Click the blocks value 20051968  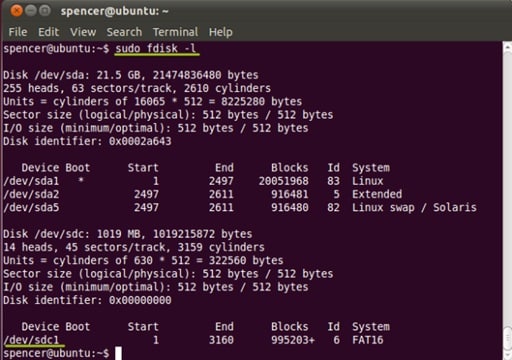(x=284, y=181)
